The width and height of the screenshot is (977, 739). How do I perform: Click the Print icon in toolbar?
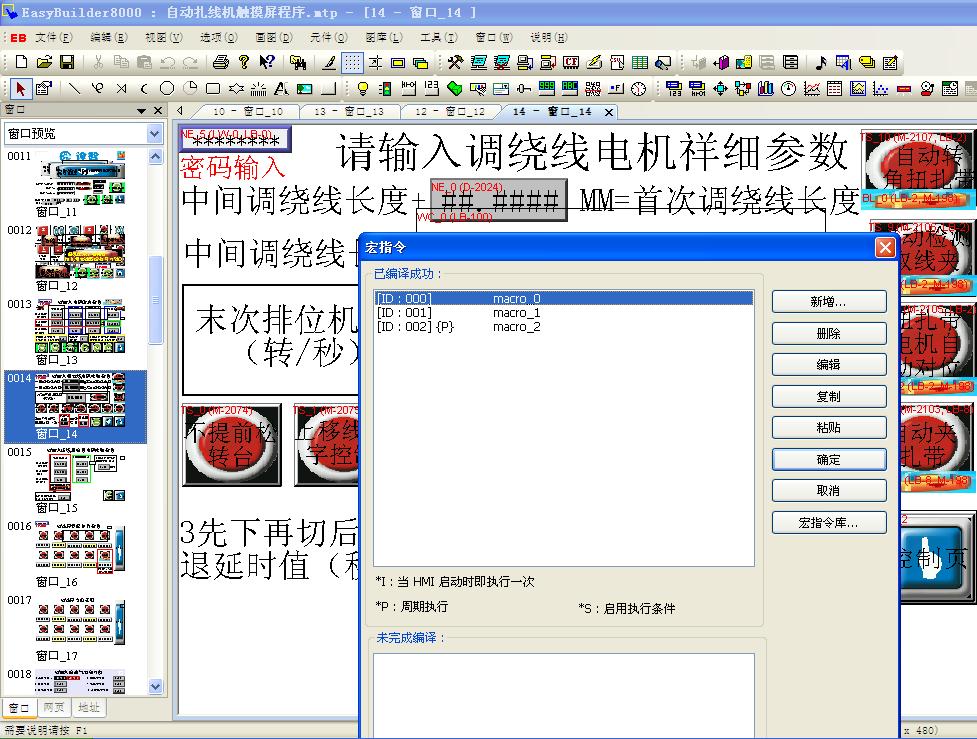click(221, 63)
